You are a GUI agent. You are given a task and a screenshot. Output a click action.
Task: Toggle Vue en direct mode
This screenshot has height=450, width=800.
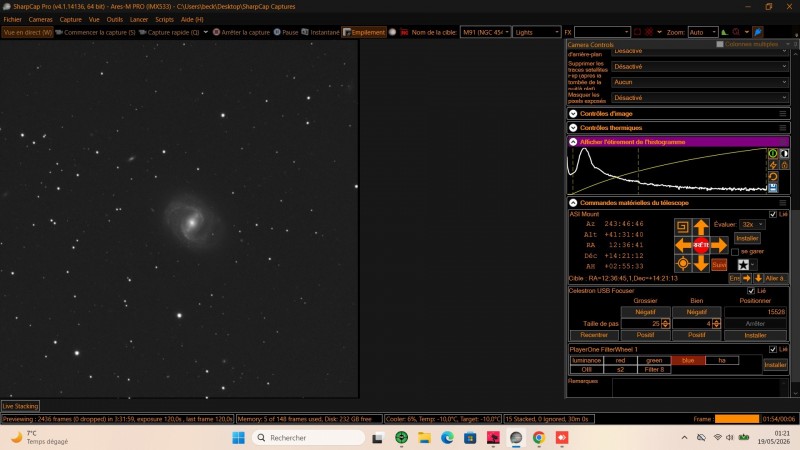[x=28, y=32]
